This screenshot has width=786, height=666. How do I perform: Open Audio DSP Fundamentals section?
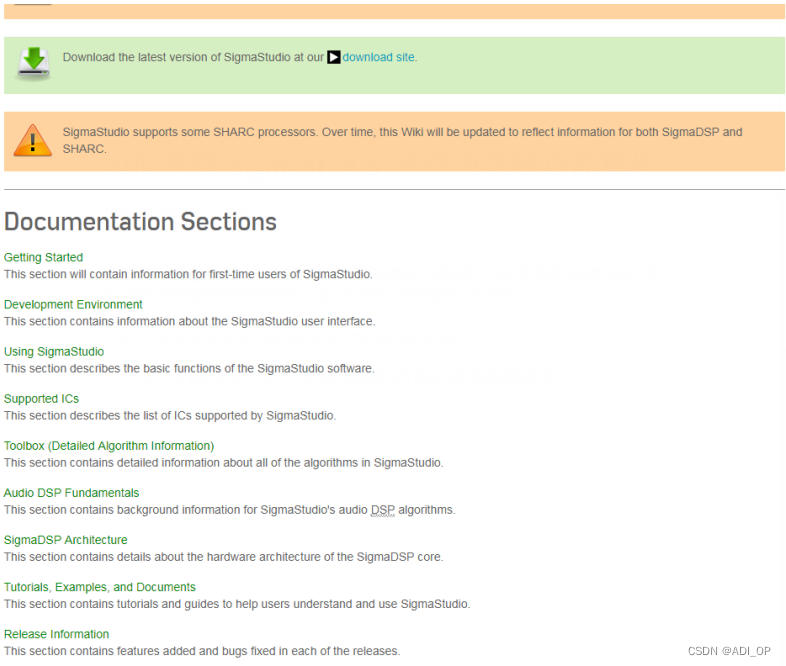click(72, 493)
